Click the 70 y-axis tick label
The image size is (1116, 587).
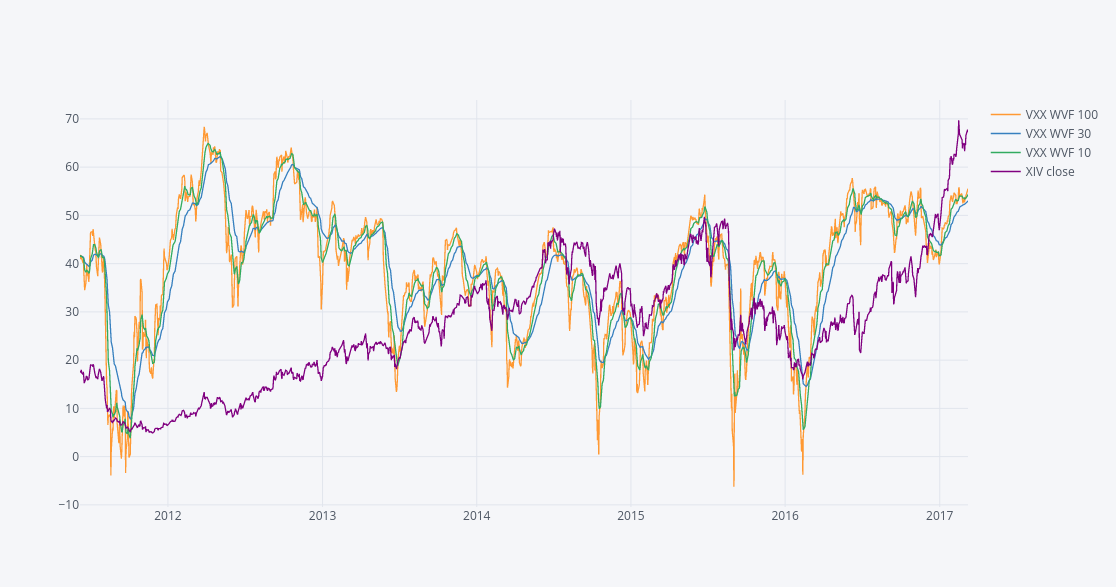pyautogui.click(x=72, y=119)
